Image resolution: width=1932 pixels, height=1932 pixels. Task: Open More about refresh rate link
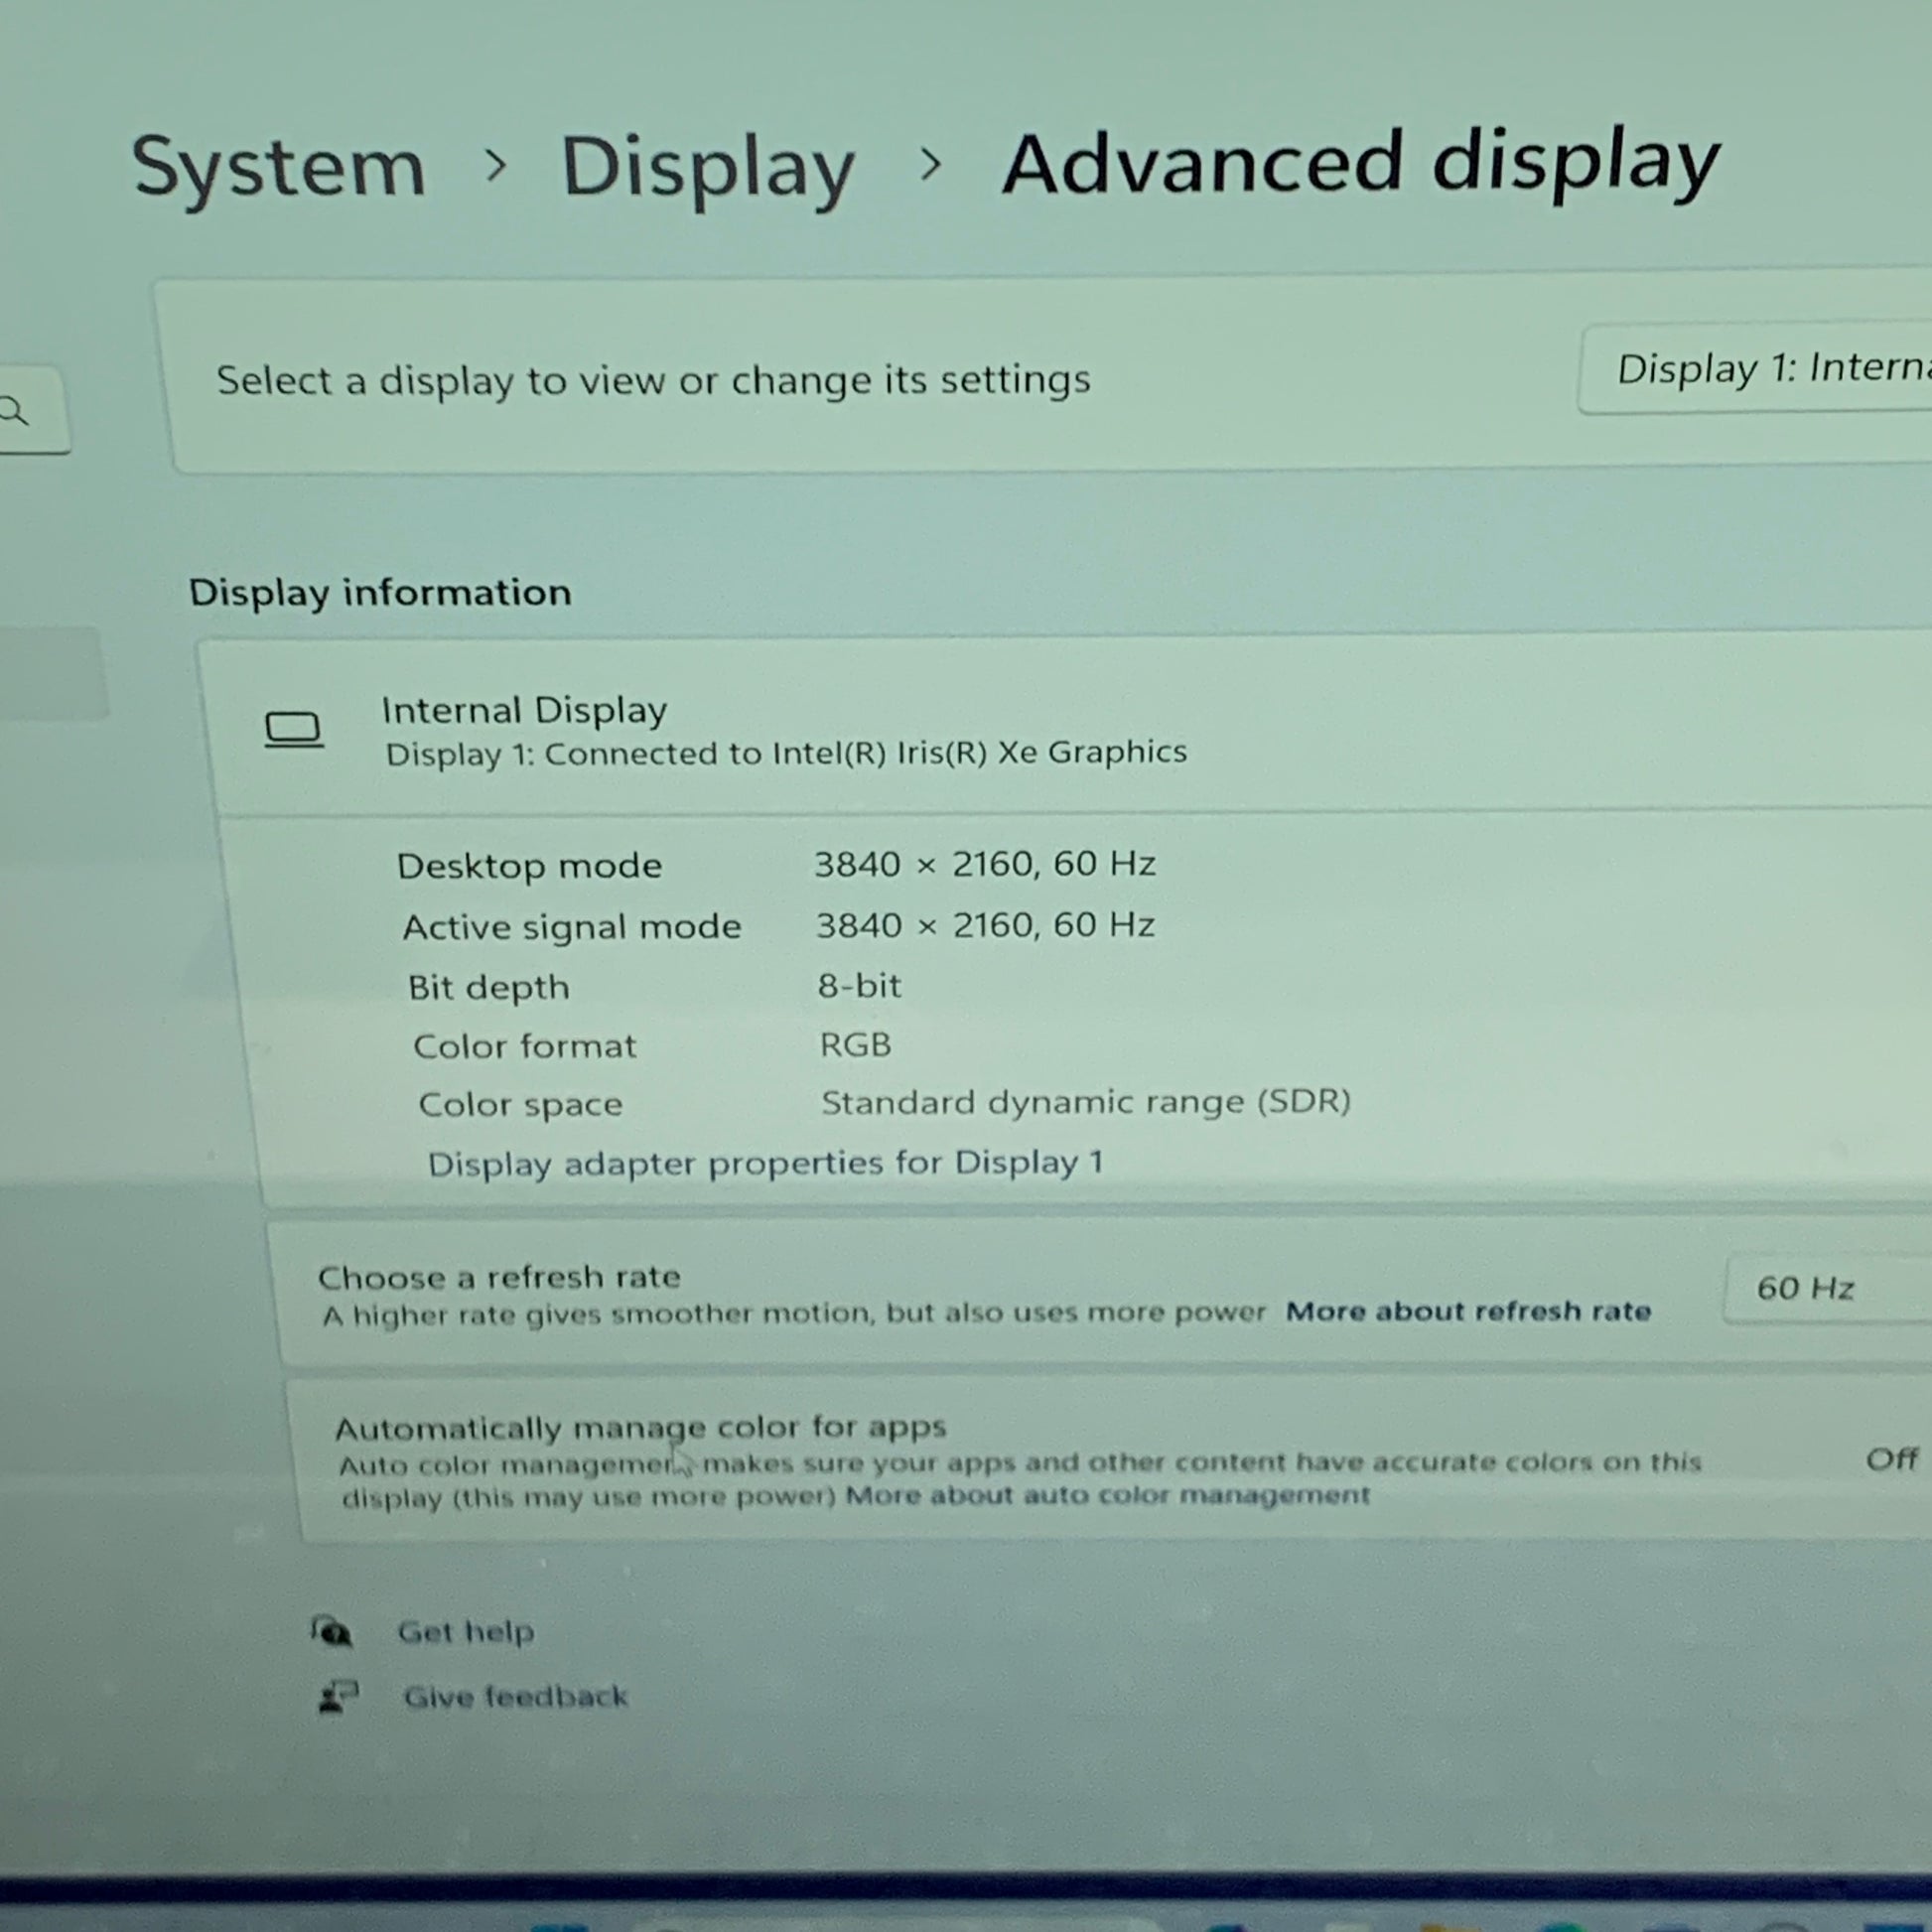point(1467,1311)
